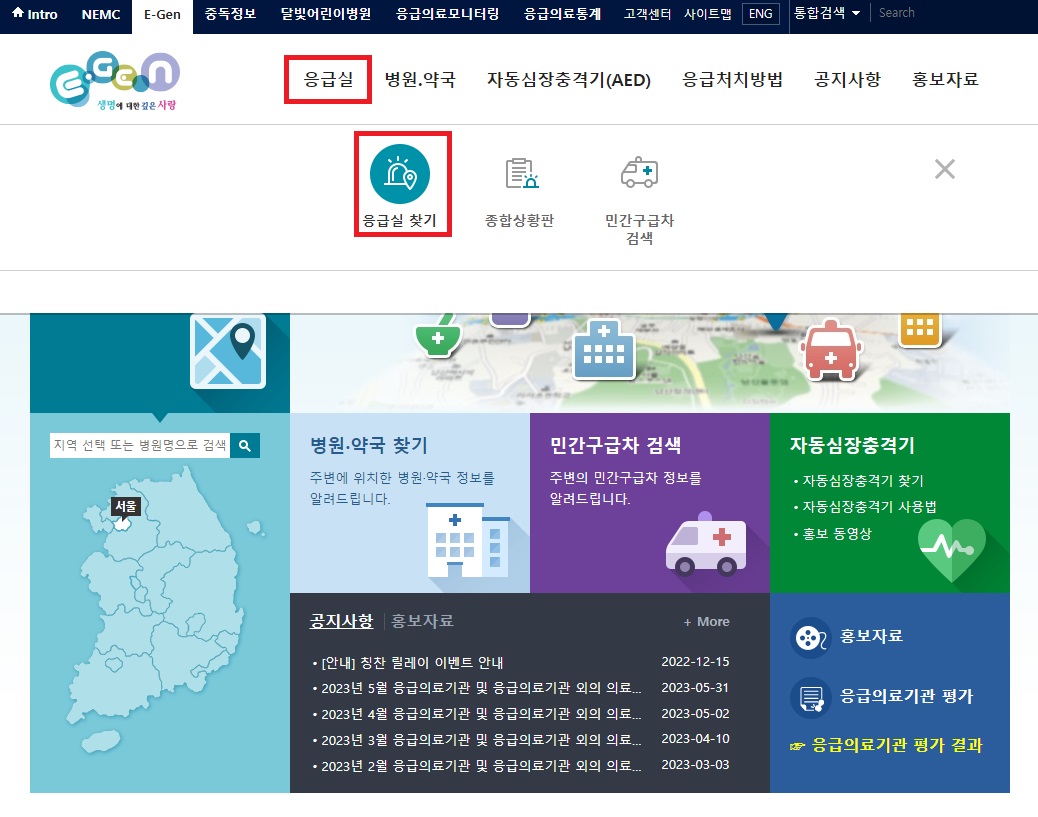The height and width of the screenshot is (817, 1038).
Task: Click the magnifier icon on map search bar
Action: point(245,445)
